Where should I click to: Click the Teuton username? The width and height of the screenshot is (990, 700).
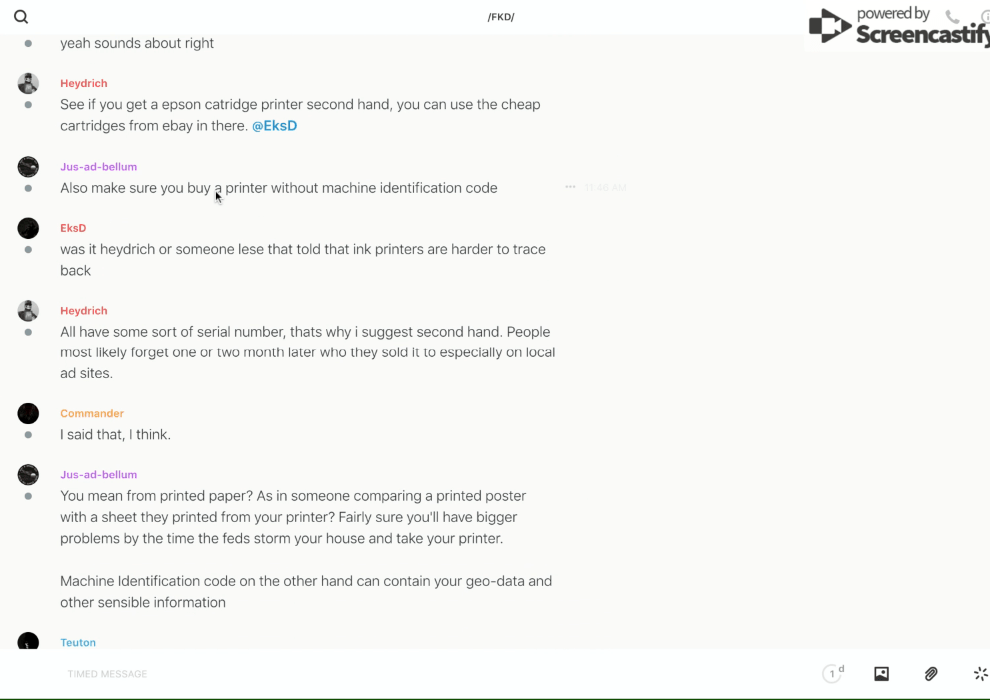78,642
